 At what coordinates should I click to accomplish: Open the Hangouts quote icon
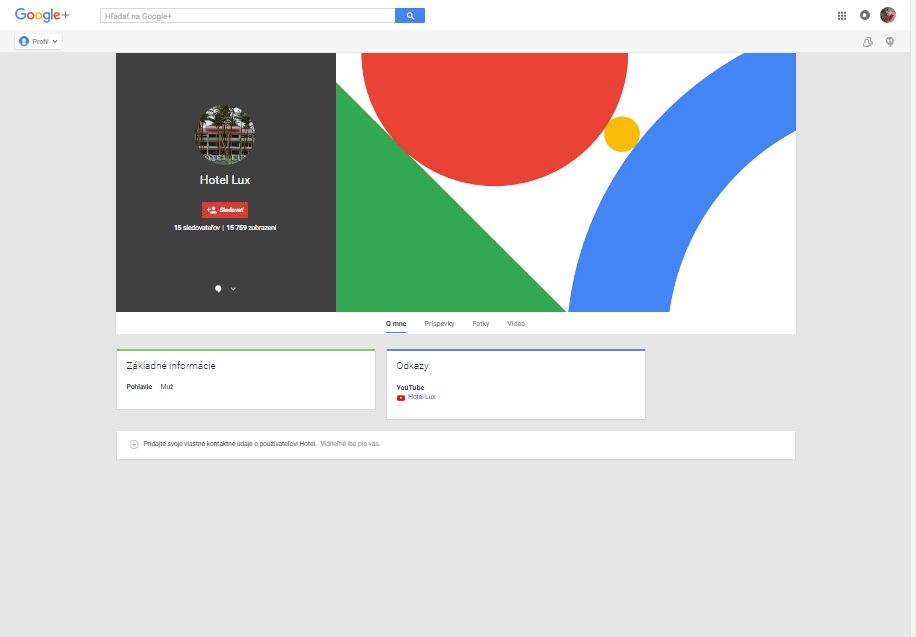point(890,41)
